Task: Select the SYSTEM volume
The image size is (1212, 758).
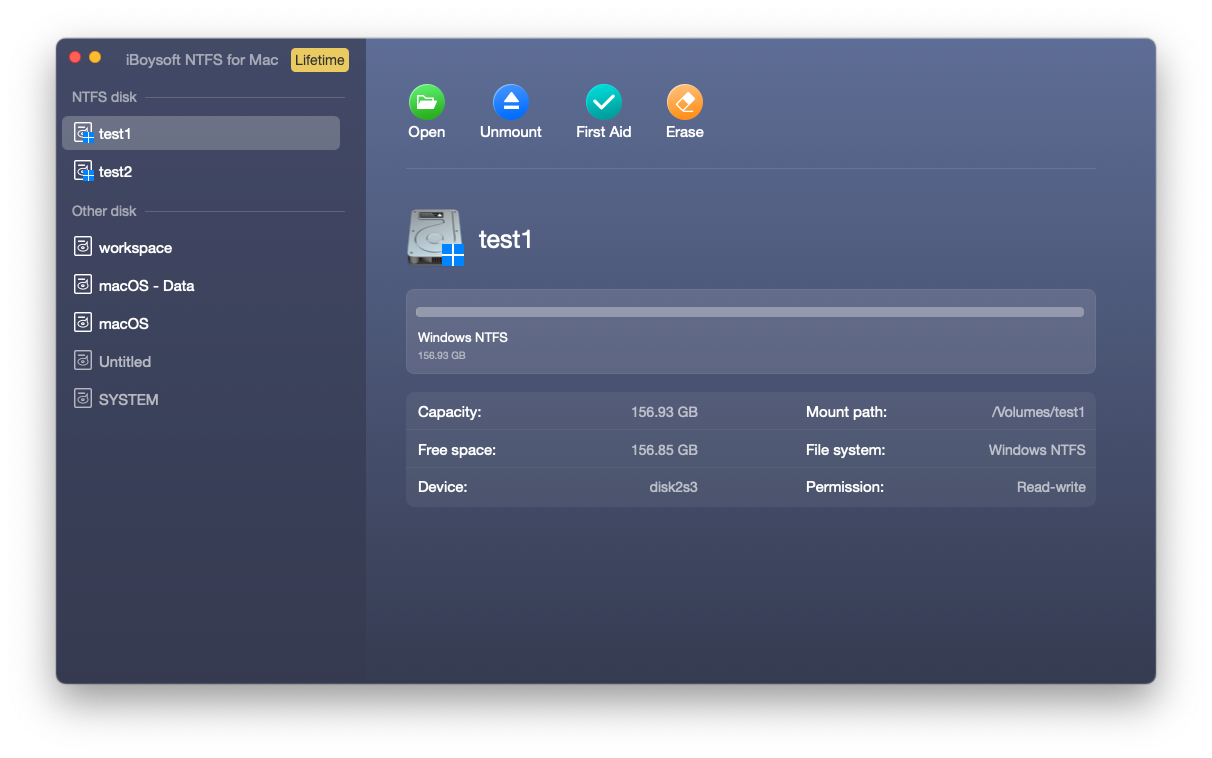Action: point(201,399)
